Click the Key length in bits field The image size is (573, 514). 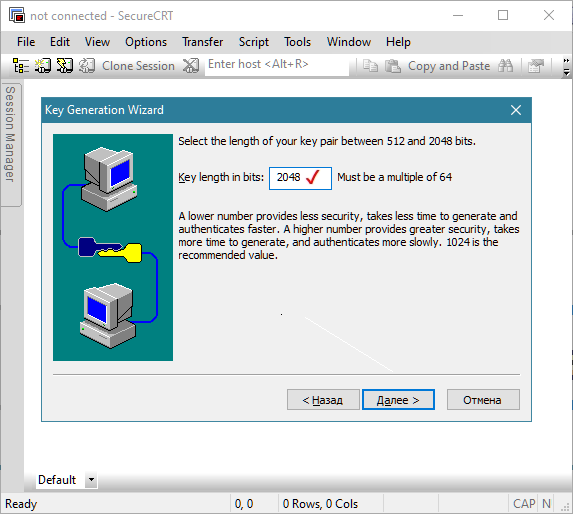tap(300, 178)
